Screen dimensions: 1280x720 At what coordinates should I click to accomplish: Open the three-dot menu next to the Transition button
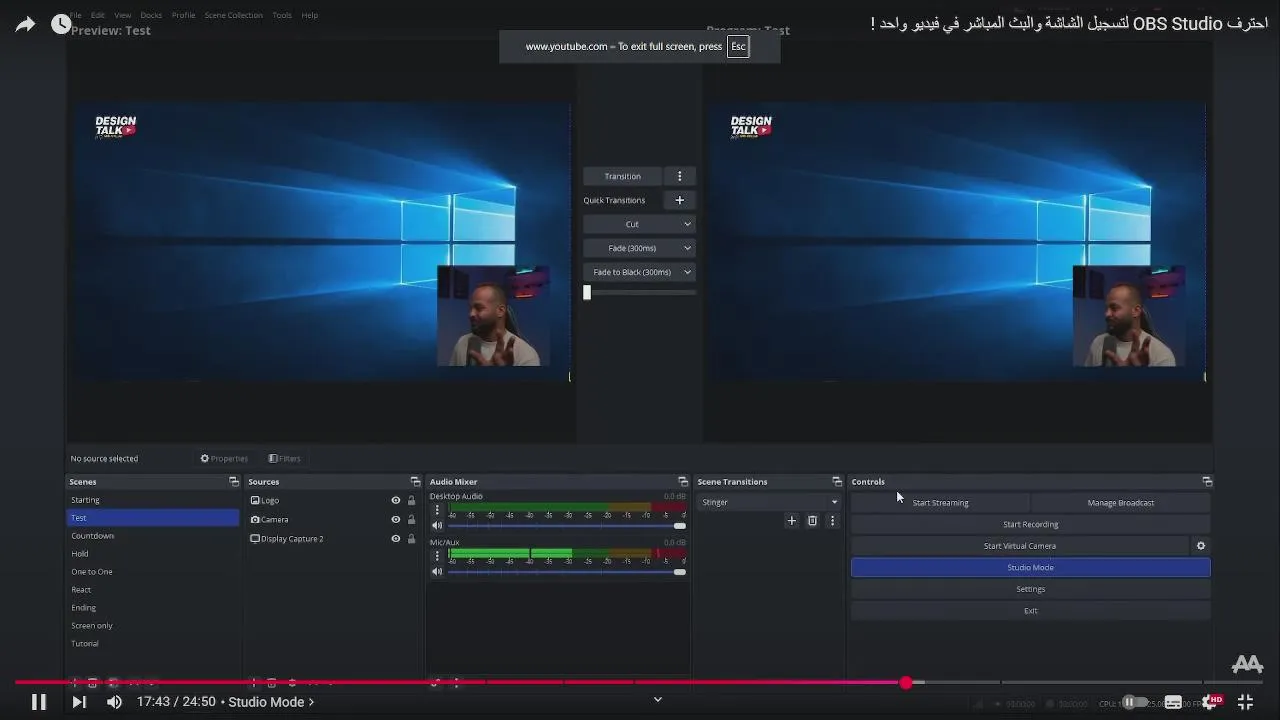click(x=680, y=176)
